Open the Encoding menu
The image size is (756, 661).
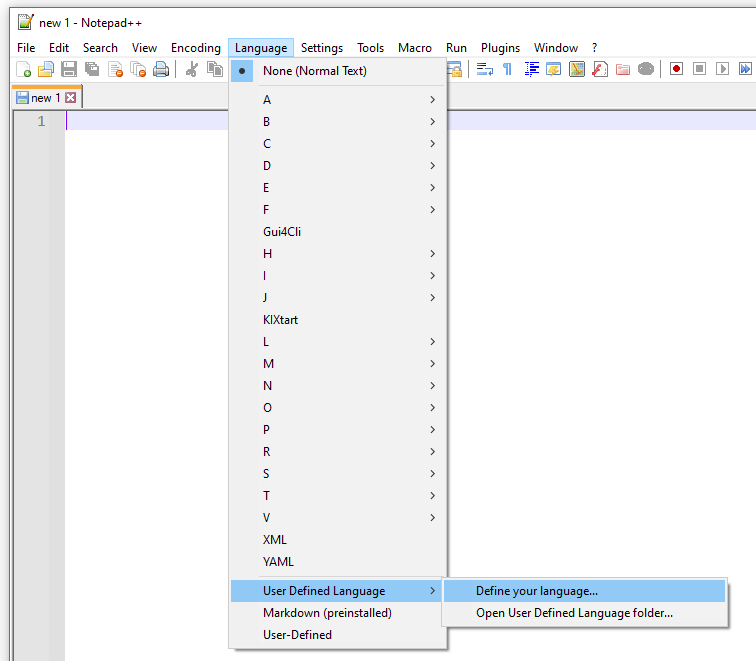(x=196, y=48)
